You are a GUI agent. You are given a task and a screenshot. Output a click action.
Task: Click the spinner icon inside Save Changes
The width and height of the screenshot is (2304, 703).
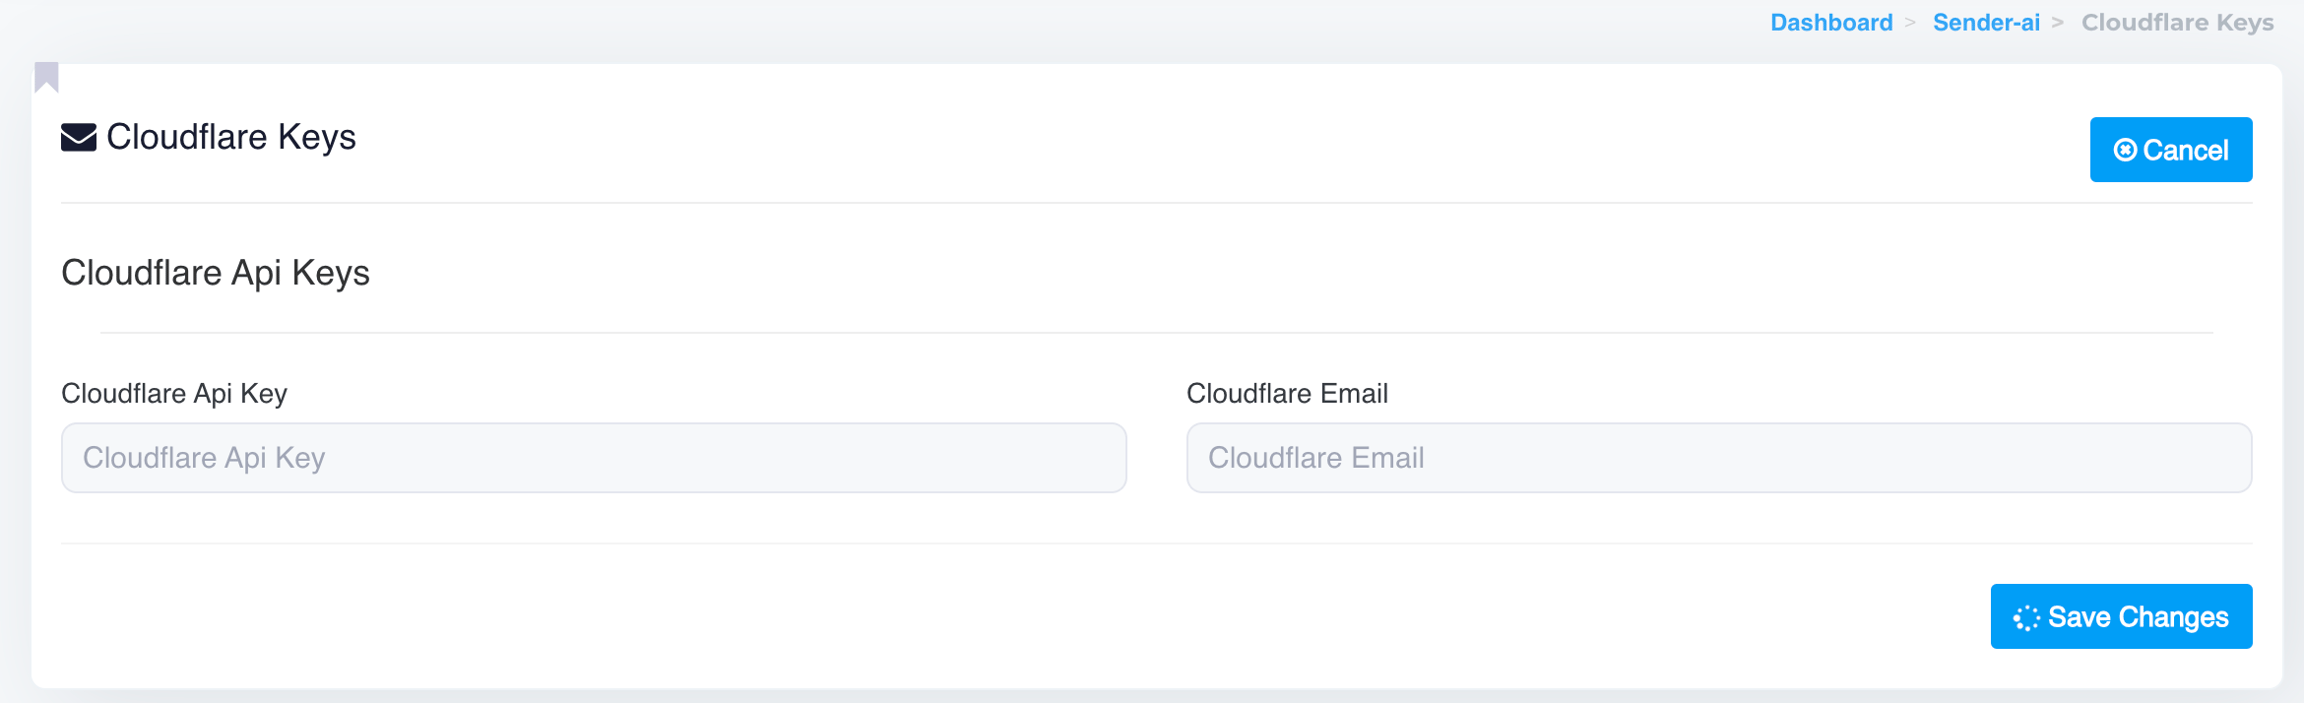click(2026, 618)
